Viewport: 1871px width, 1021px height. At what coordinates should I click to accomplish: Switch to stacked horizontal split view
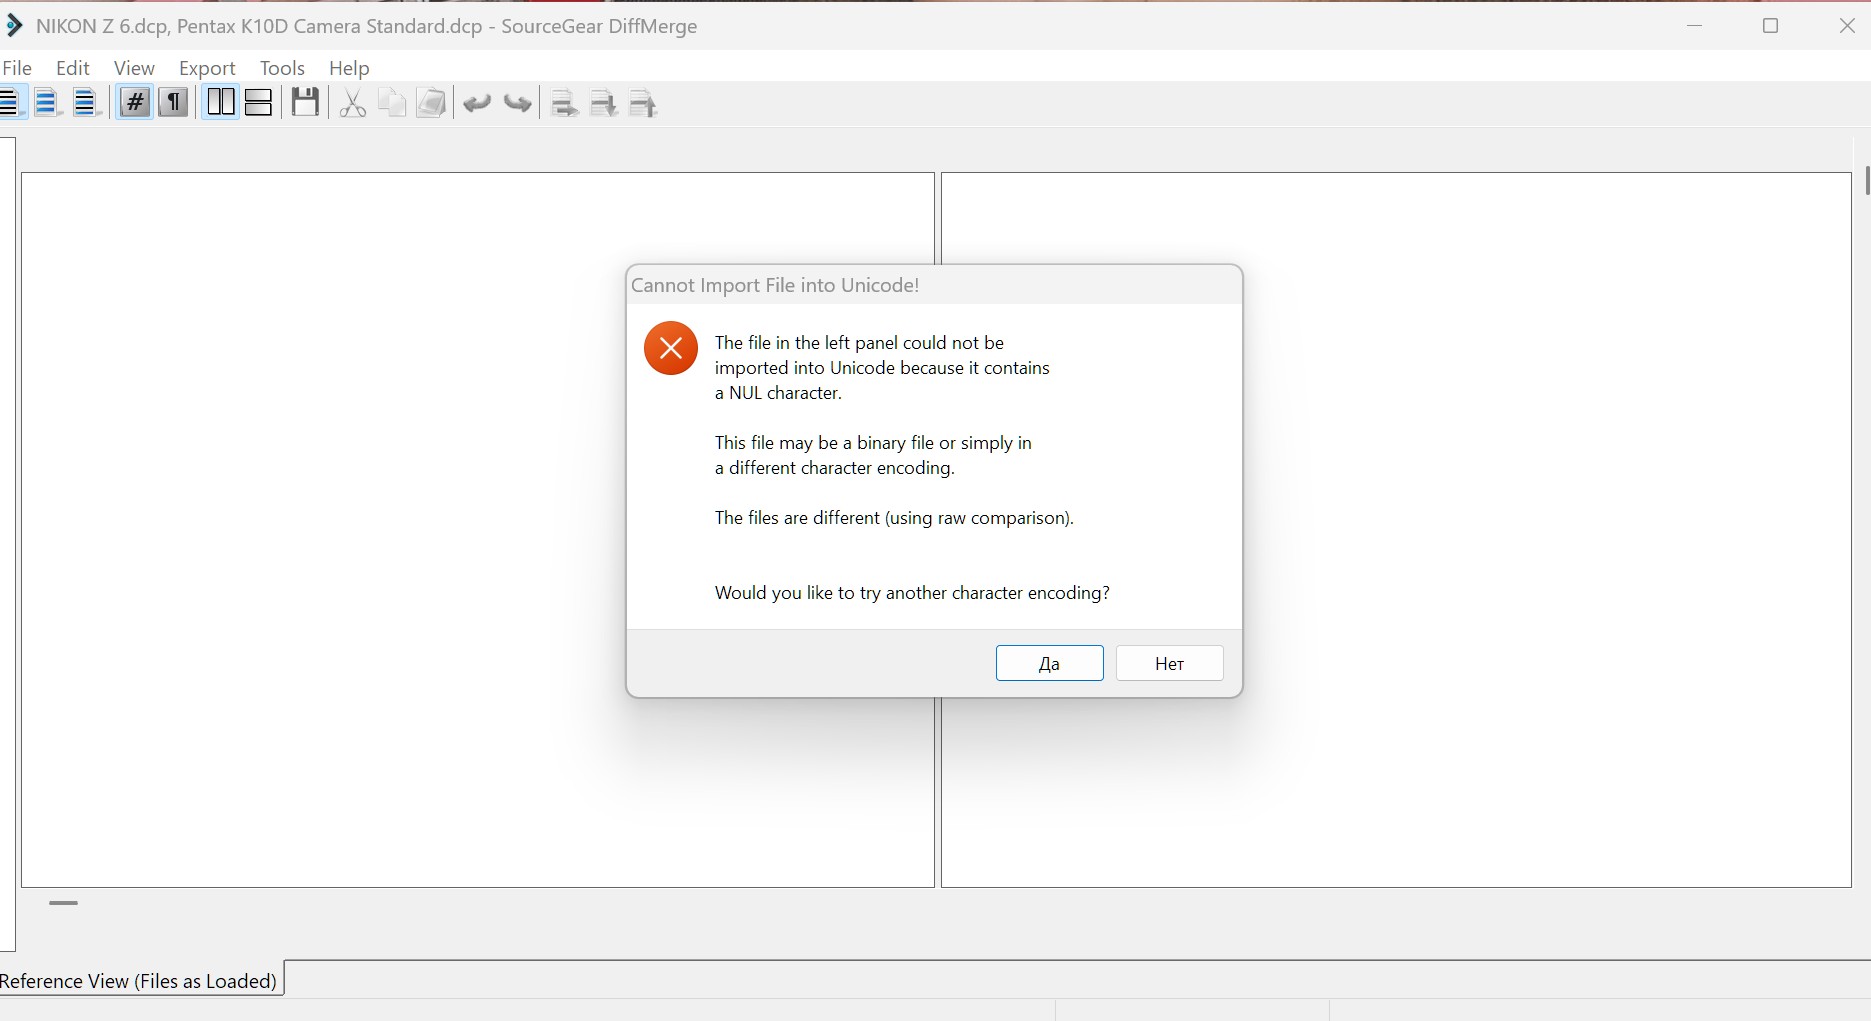259,103
